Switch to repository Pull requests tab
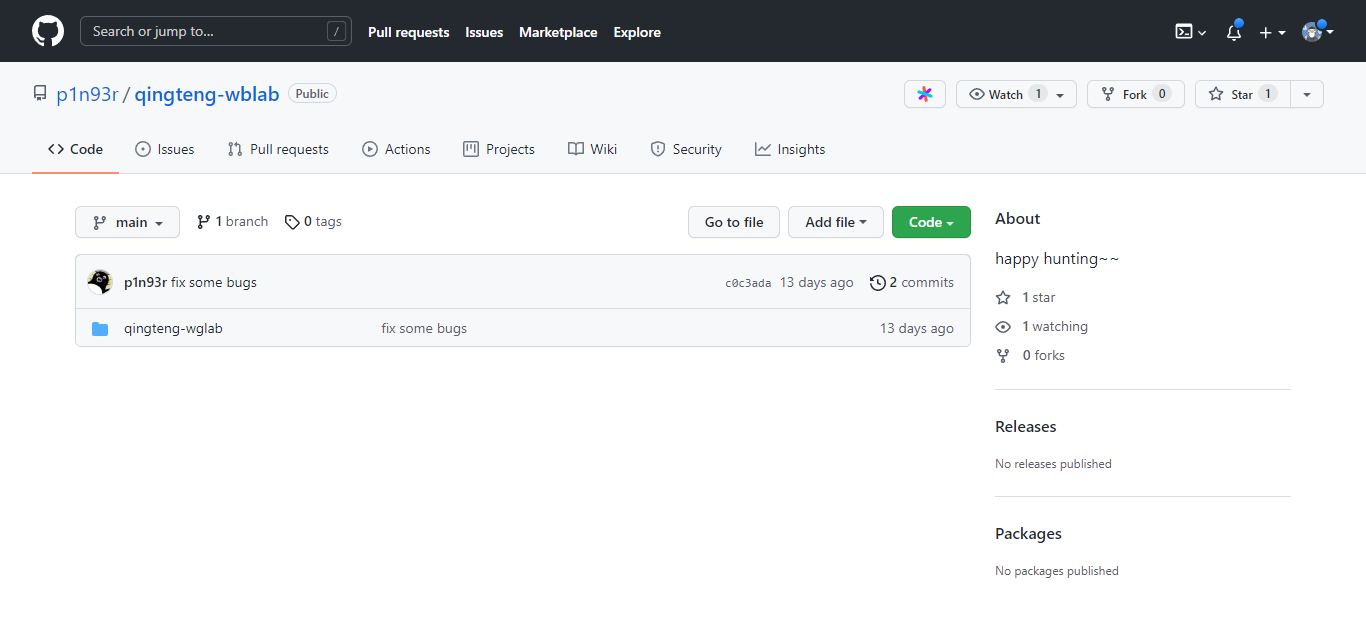This screenshot has width=1366, height=617. (x=278, y=149)
